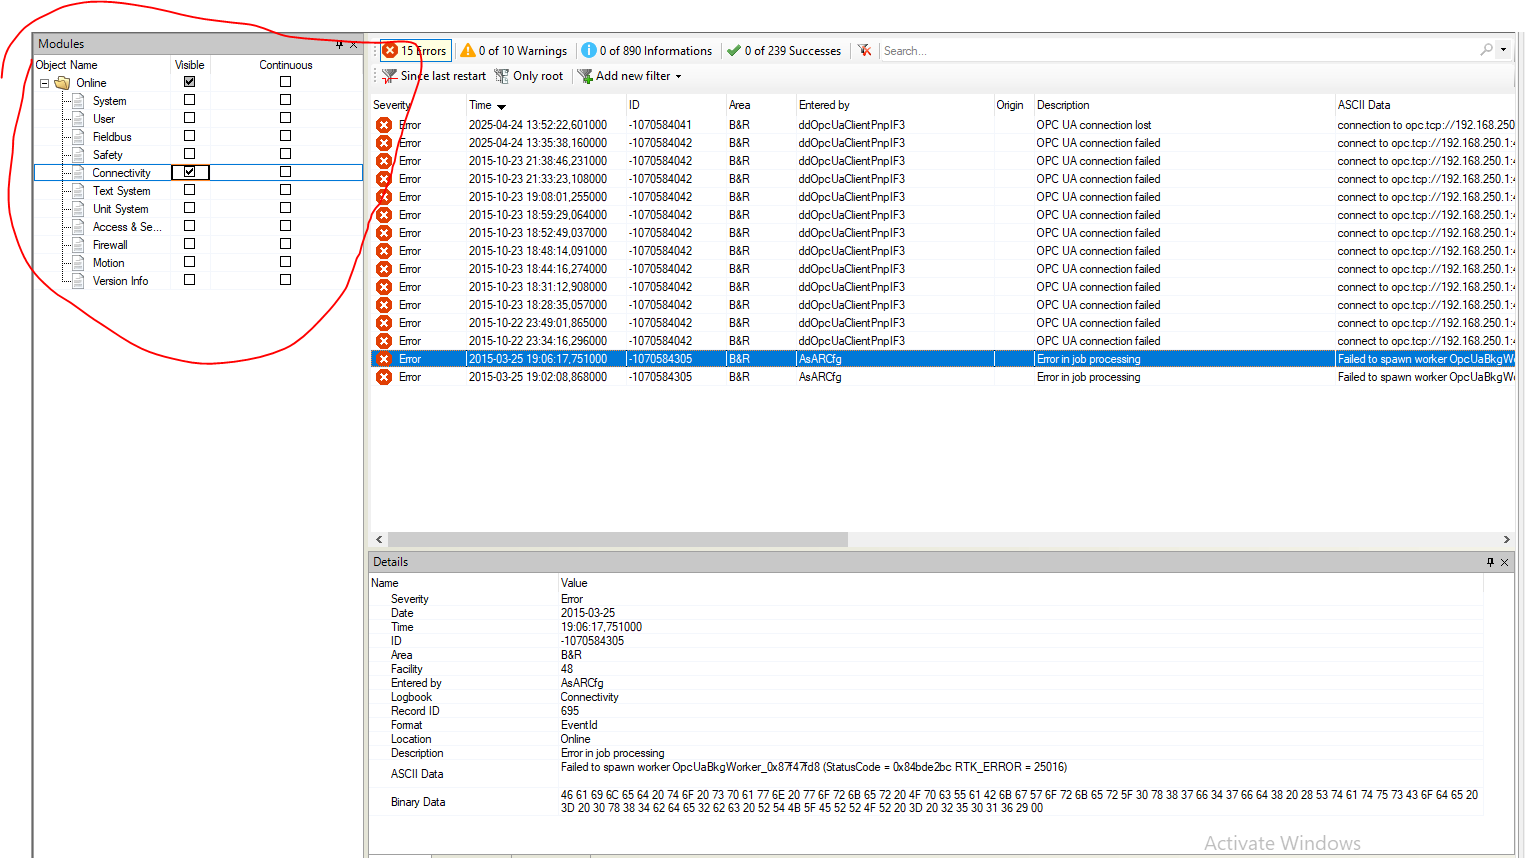The height and width of the screenshot is (858, 1525).
Task: Tick the Continuous checkbox for Version Info
Action: click(x=285, y=280)
